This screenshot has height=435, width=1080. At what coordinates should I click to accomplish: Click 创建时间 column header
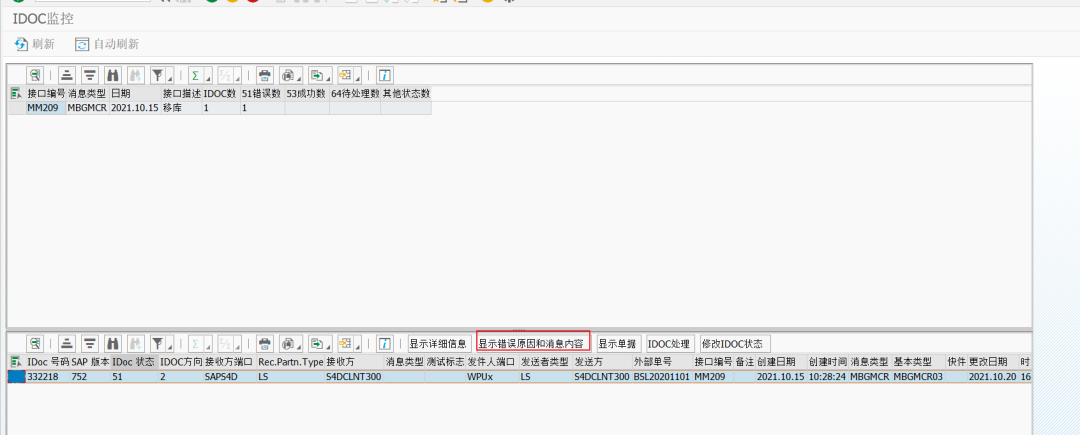[x=827, y=361]
